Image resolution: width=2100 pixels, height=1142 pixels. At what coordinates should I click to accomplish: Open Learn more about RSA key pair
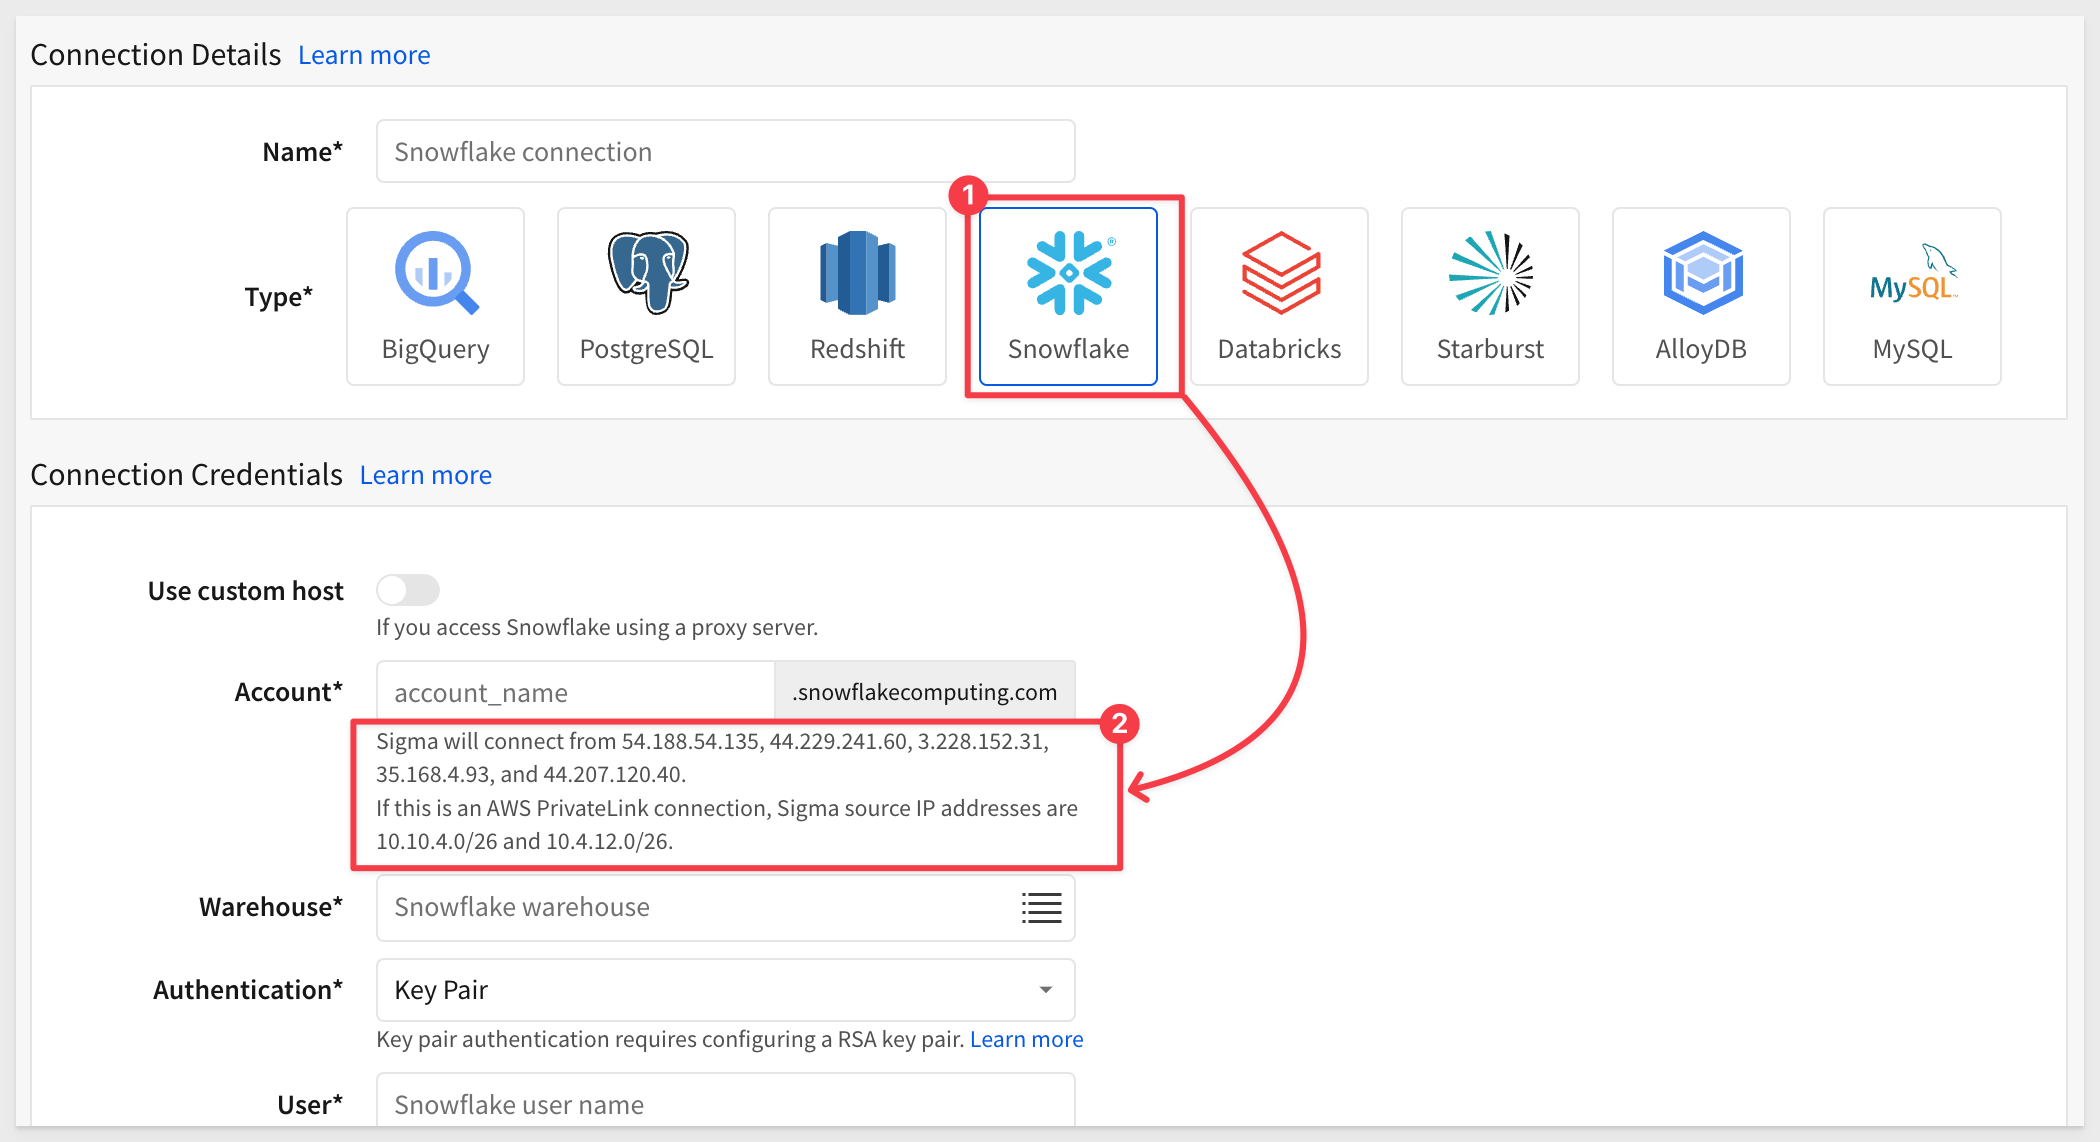click(1026, 1039)
